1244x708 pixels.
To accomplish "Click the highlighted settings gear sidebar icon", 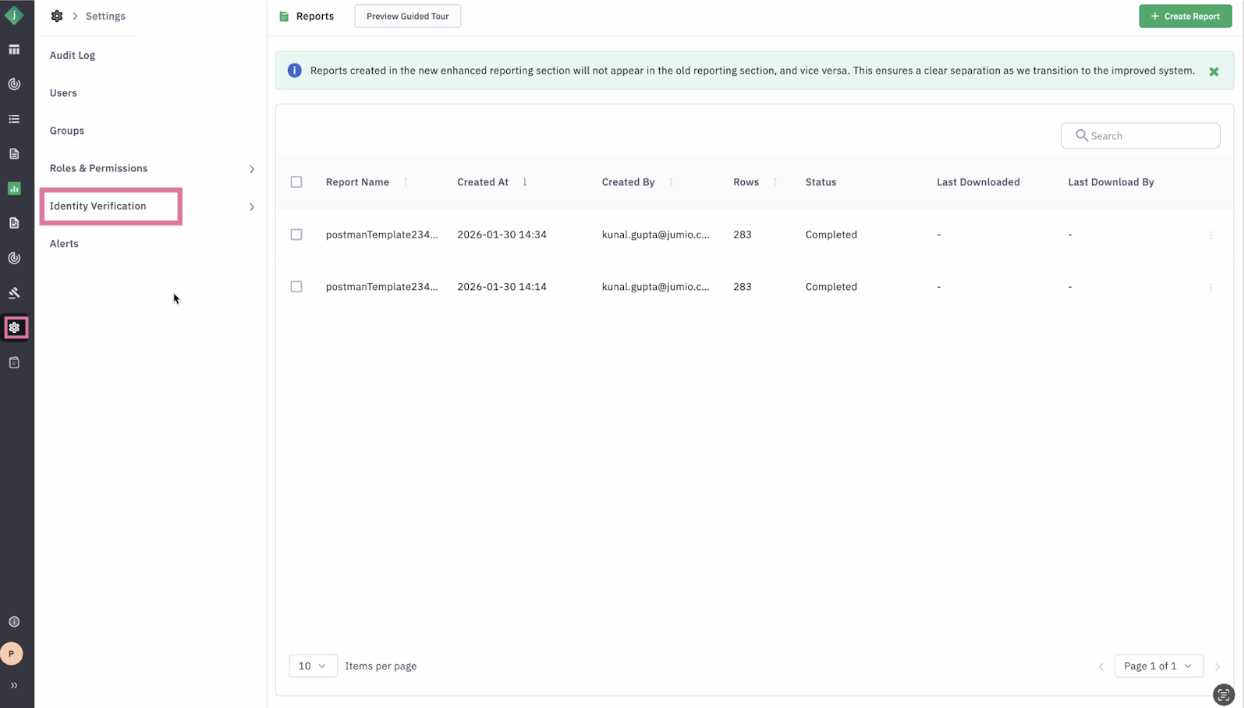I will click(14, 328).
